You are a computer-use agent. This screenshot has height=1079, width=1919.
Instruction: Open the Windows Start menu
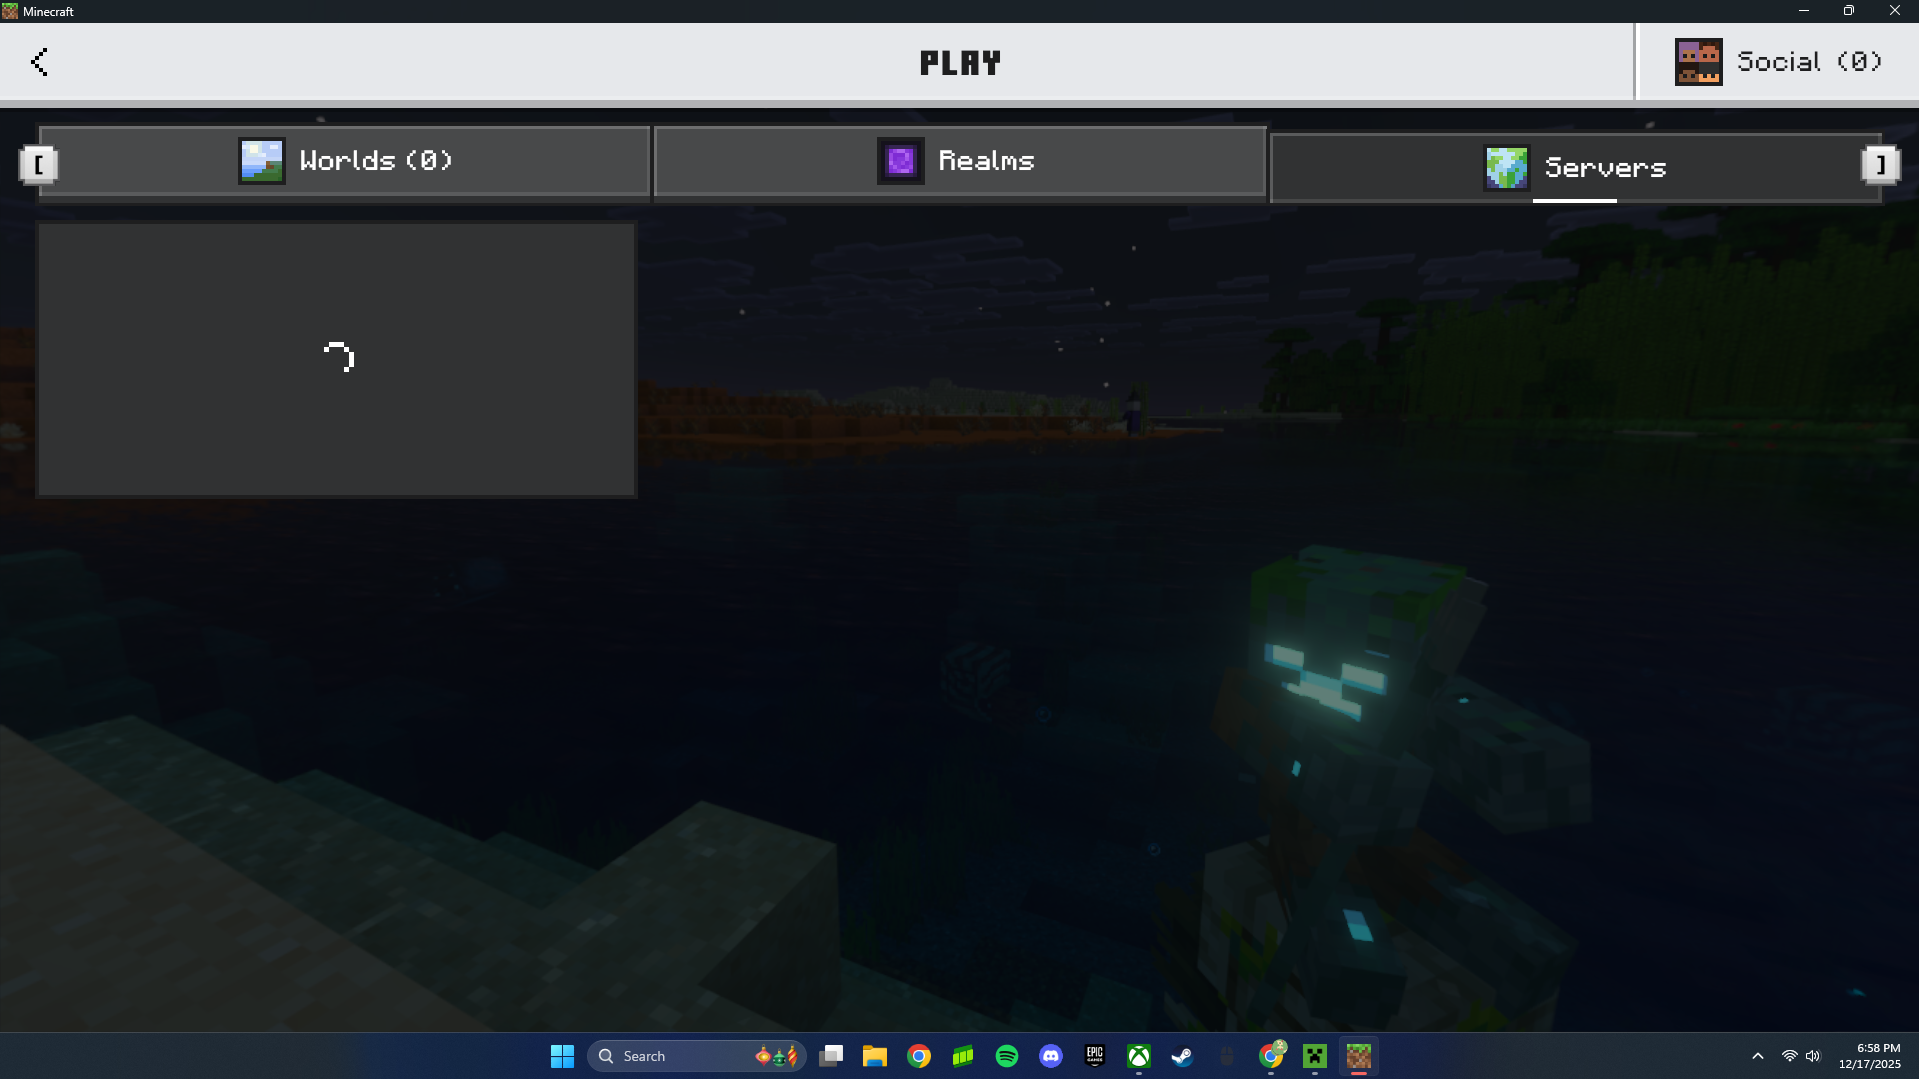pos(562,1056)
